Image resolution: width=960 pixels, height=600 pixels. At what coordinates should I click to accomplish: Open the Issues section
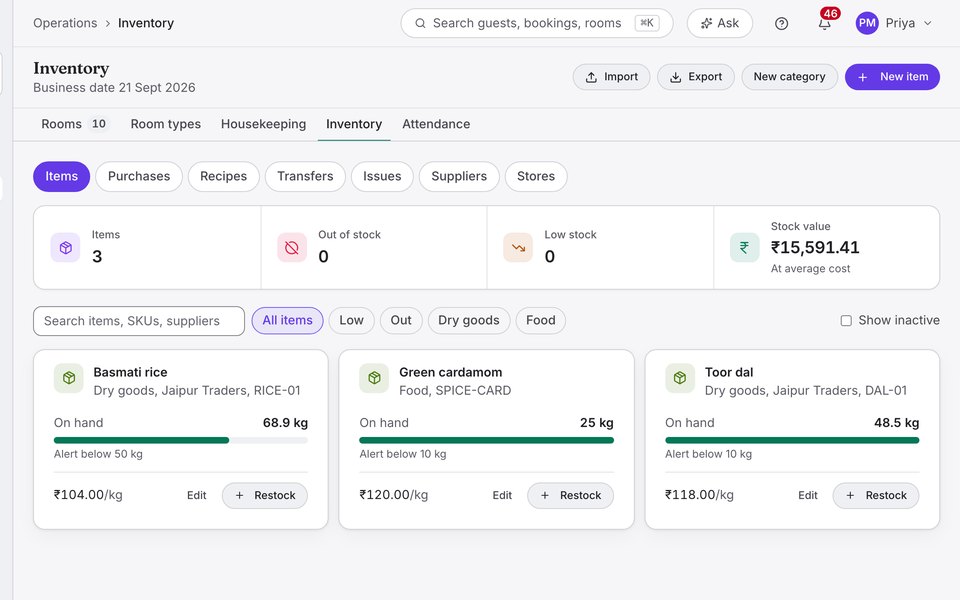tap(382, 176)
